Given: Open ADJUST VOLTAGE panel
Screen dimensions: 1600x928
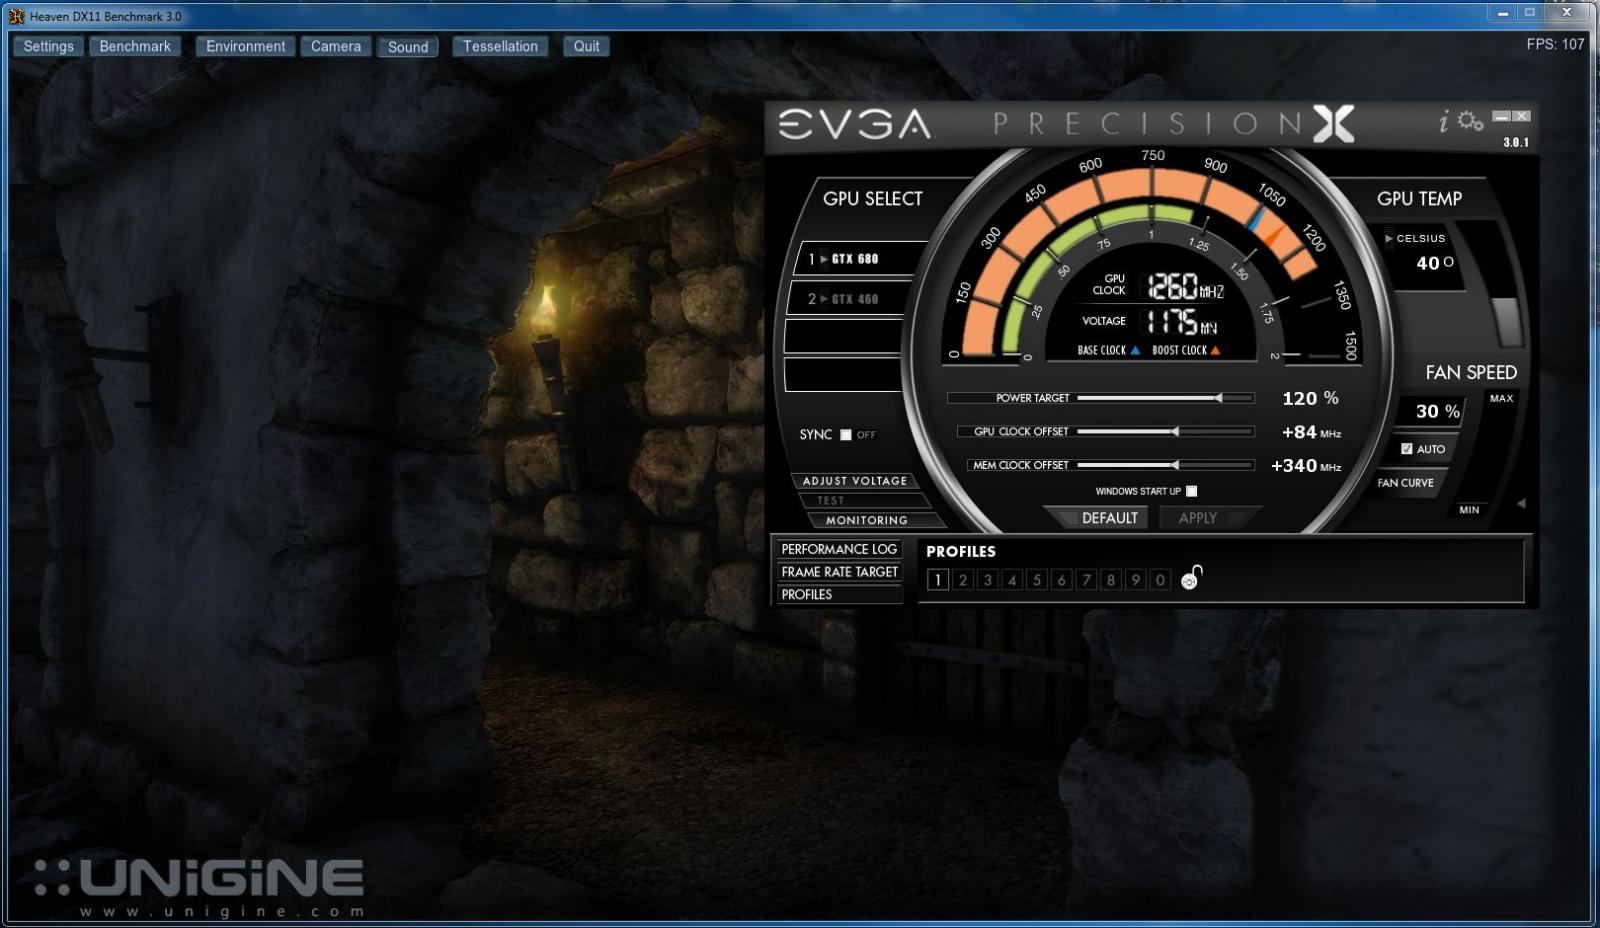Looking at the screenshot, I should pos(855,481).
